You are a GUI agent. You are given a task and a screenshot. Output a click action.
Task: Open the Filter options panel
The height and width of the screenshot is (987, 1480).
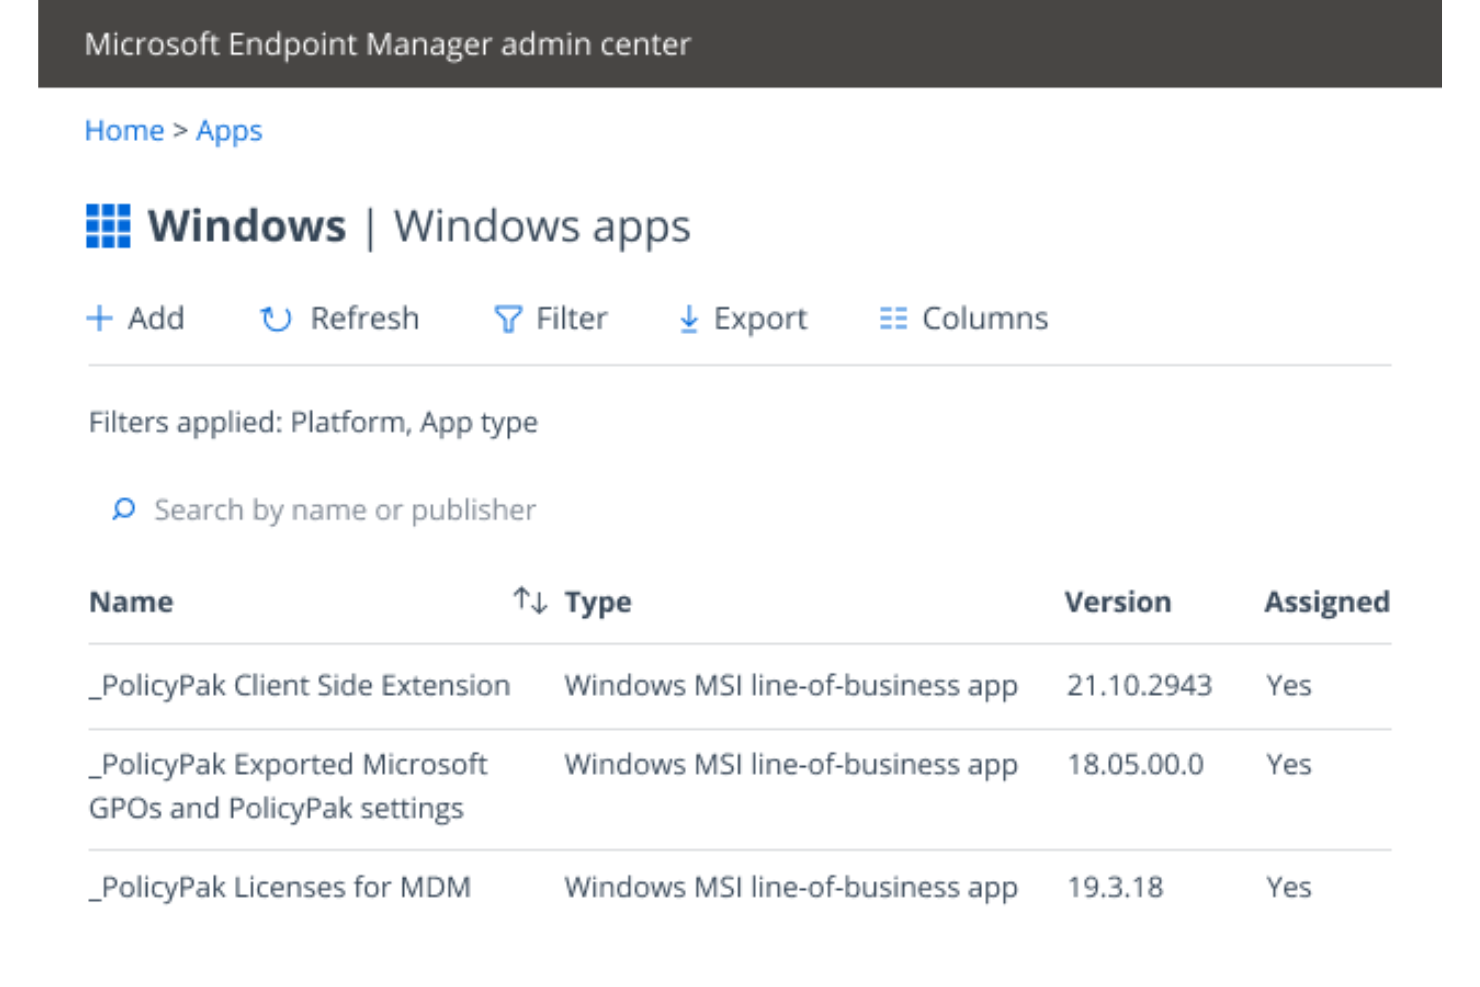550,318
